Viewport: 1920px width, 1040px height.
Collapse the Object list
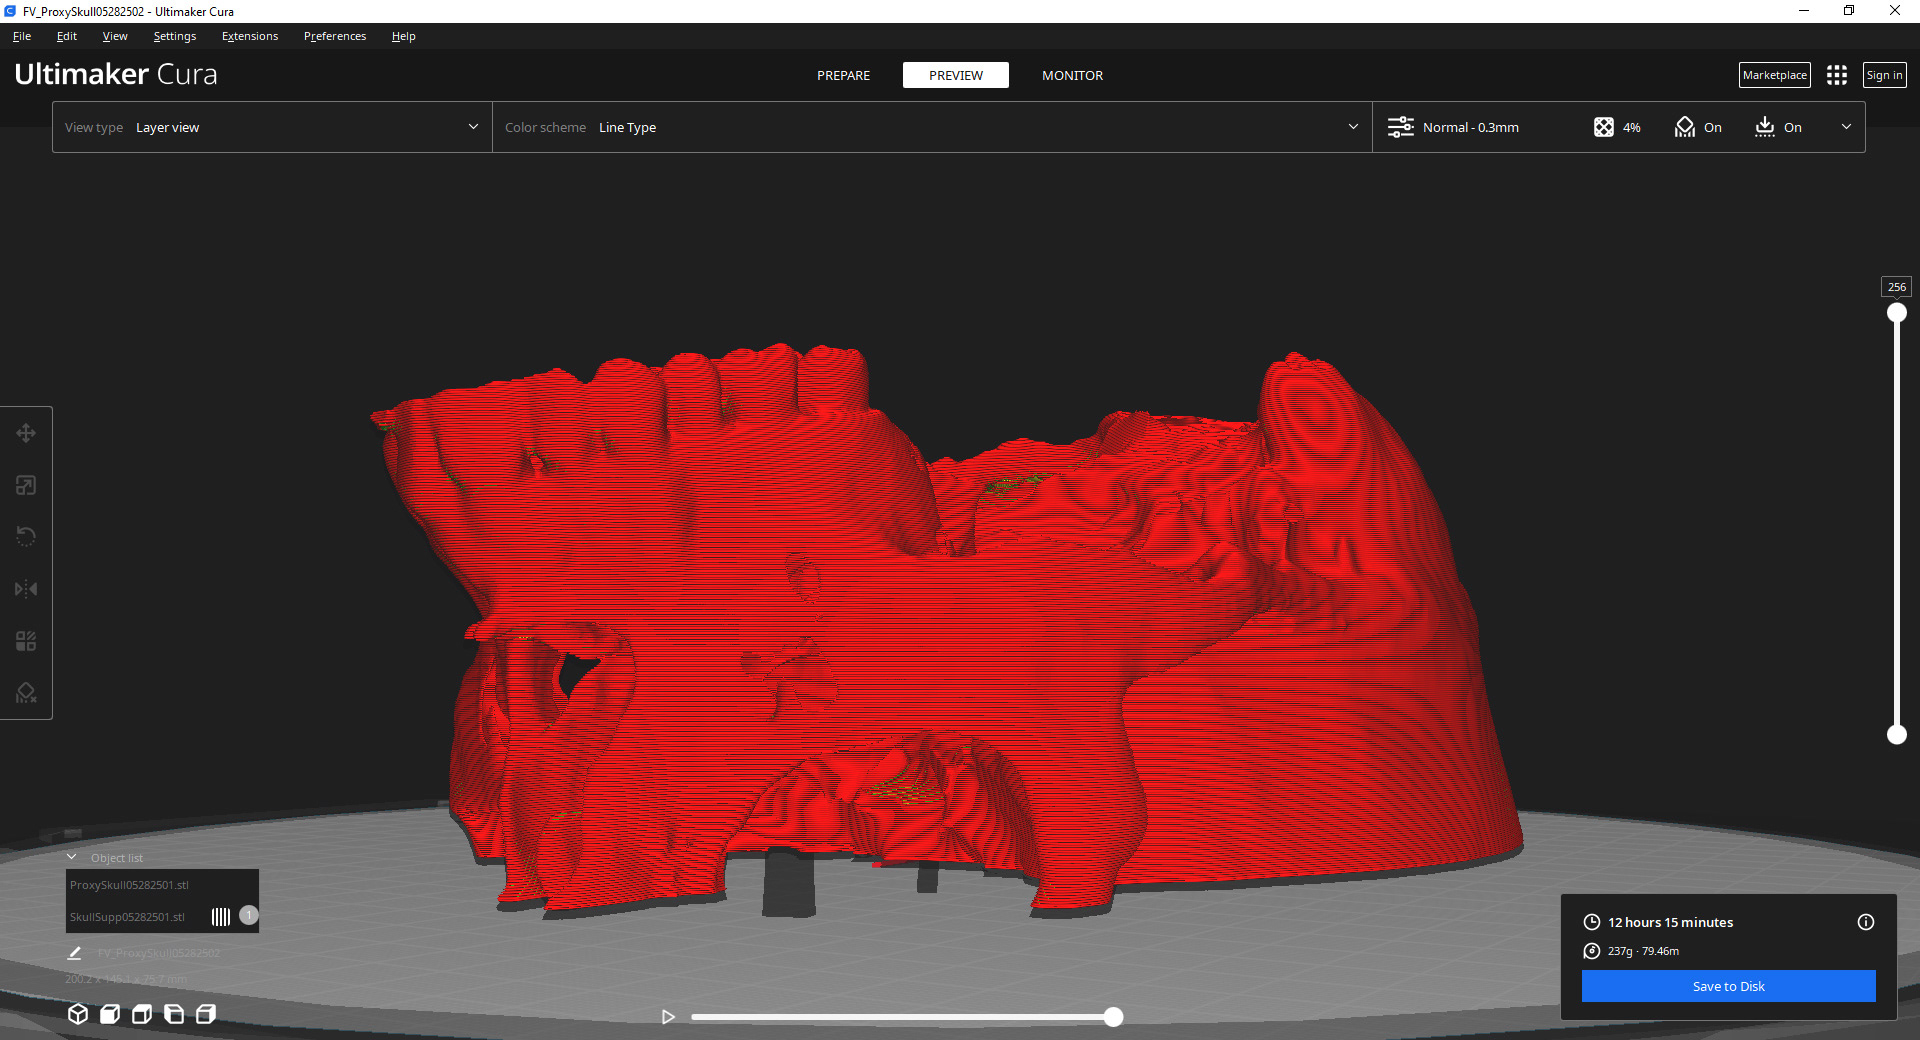pos(72,857)
